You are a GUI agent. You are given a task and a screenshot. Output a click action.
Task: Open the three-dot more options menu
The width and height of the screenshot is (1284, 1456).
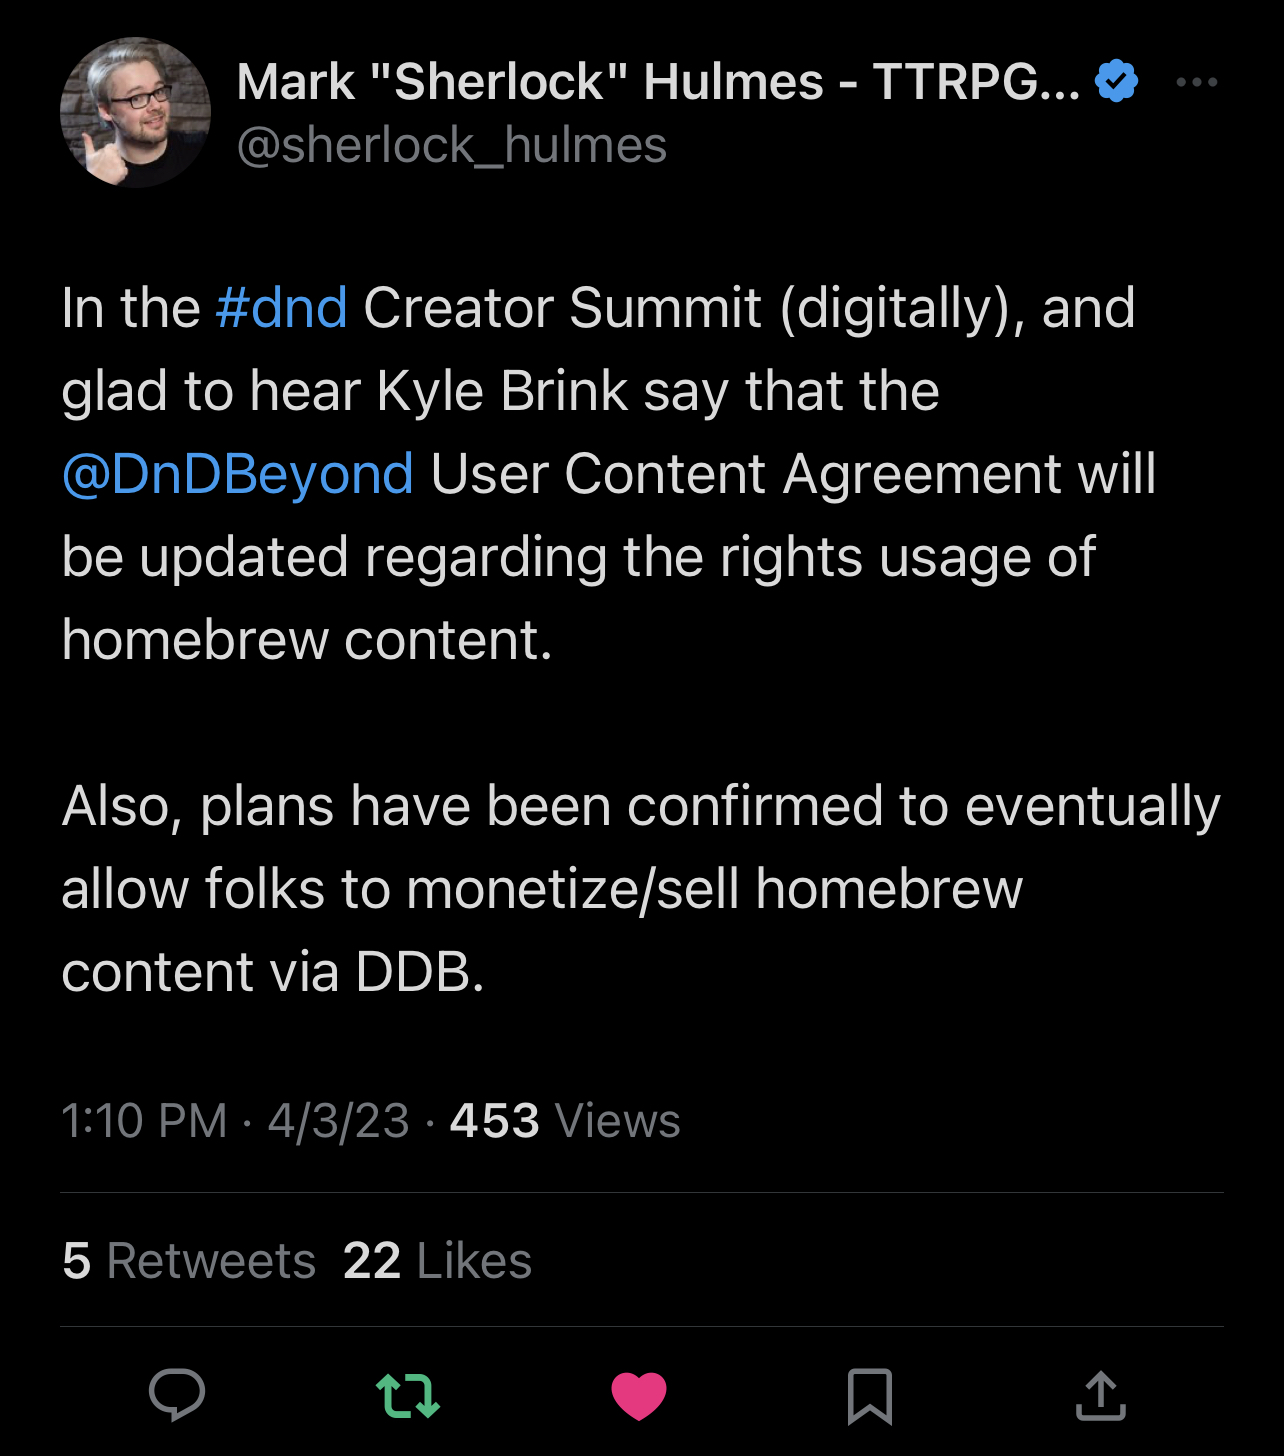pos(1197,82)
